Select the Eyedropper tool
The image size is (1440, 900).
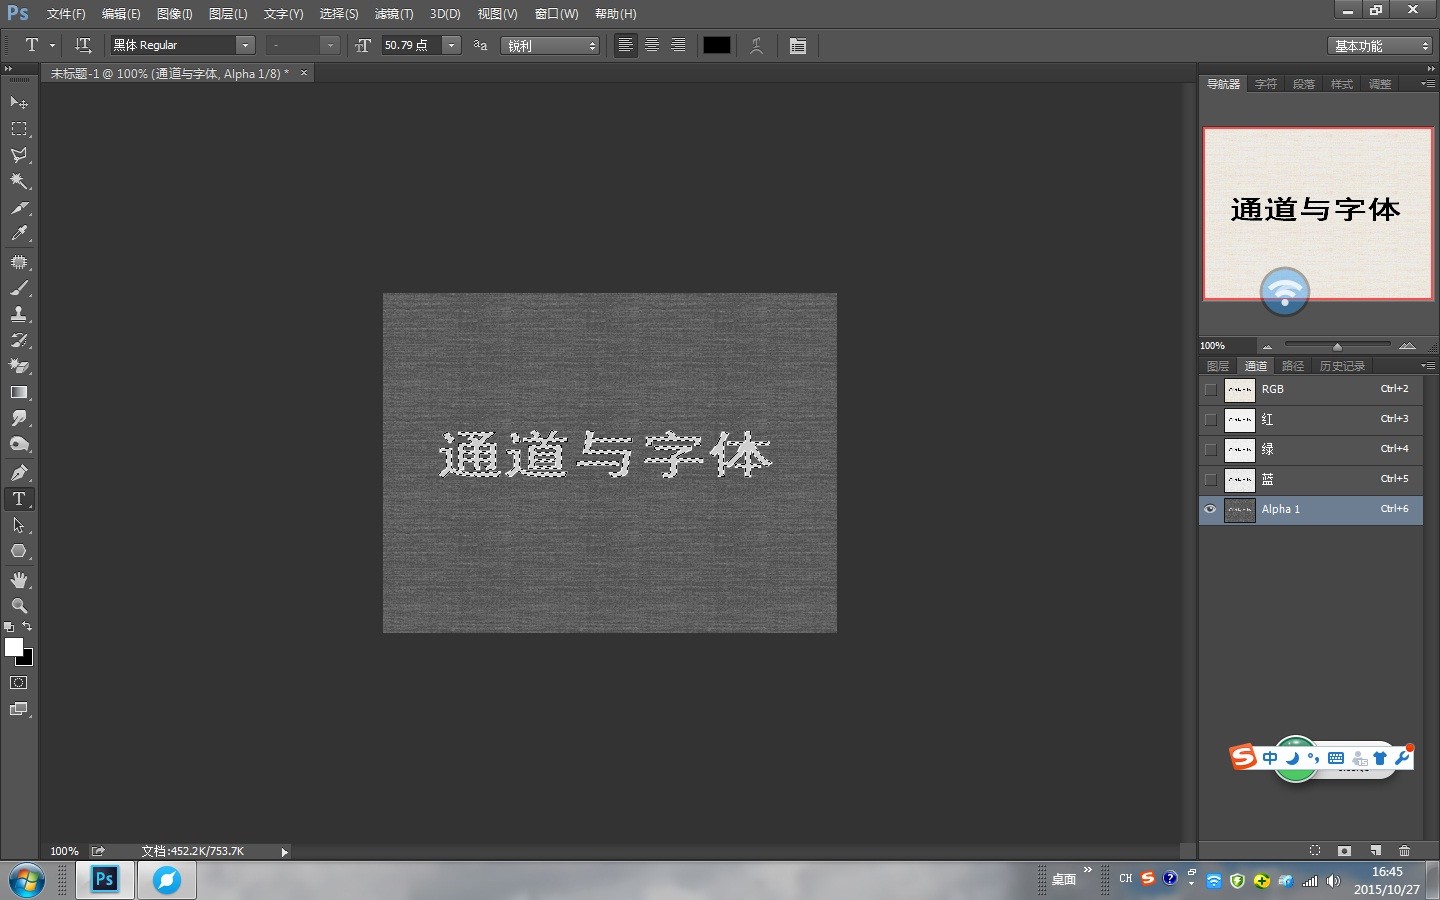19,234
